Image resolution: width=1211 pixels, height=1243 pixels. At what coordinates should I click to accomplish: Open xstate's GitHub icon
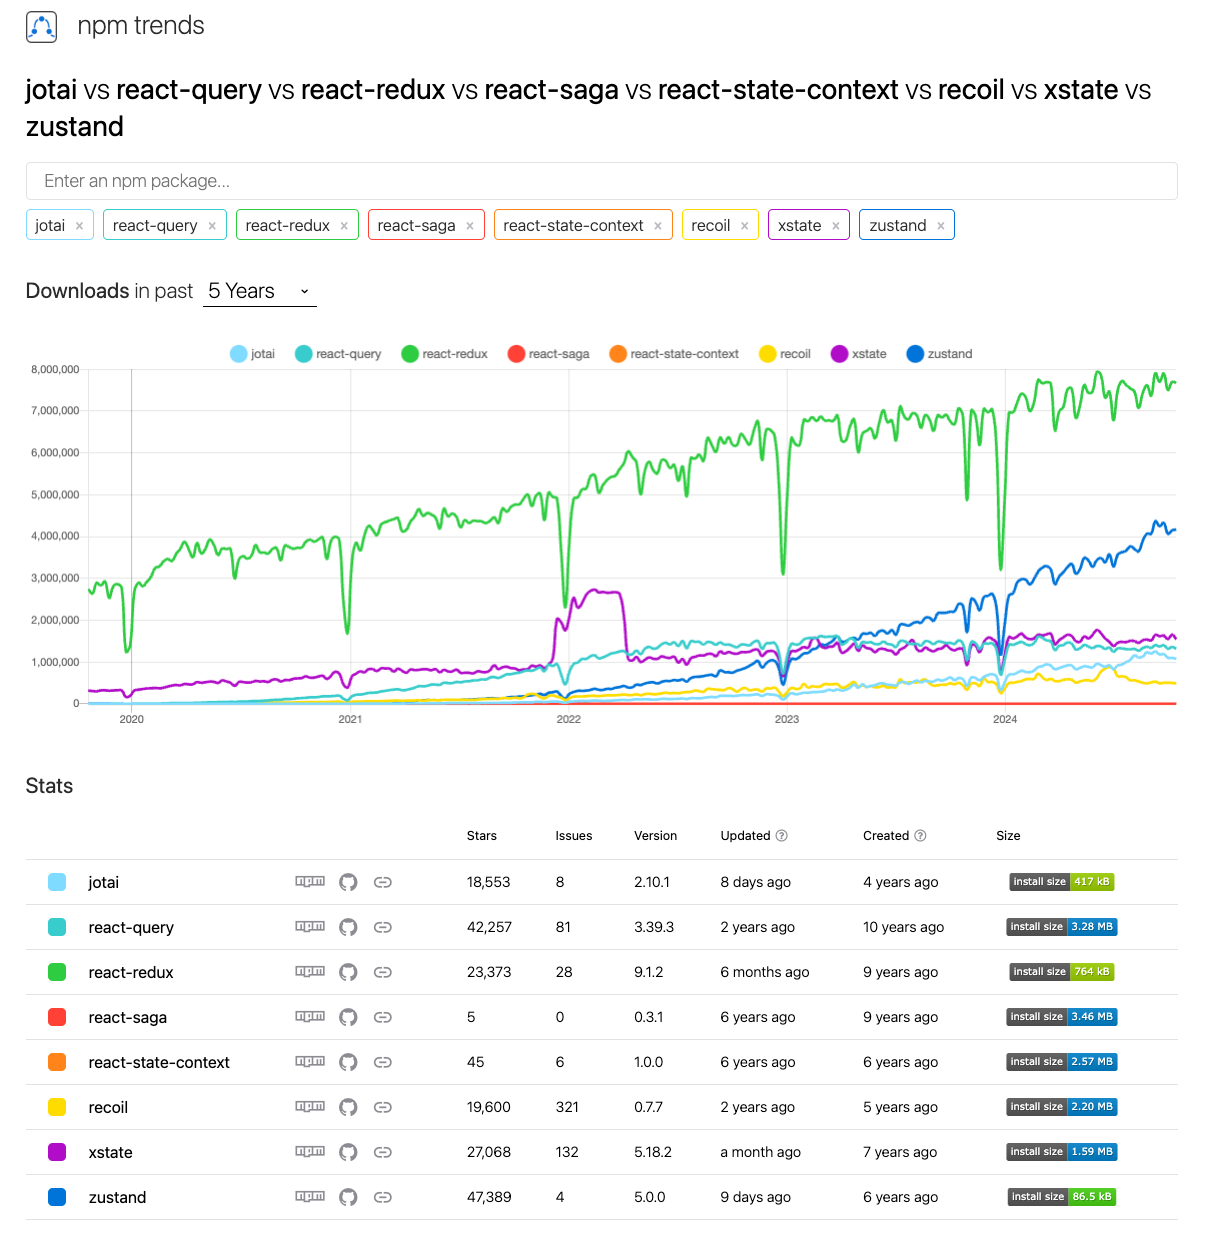(348, 1152)
